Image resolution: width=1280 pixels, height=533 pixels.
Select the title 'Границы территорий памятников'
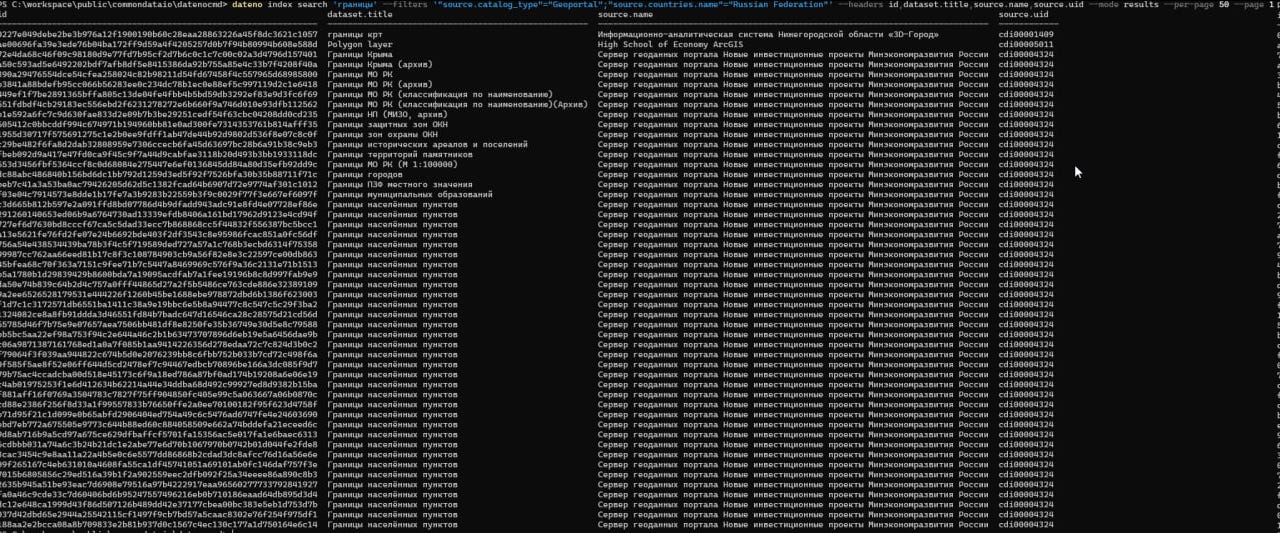click(399, 155)
